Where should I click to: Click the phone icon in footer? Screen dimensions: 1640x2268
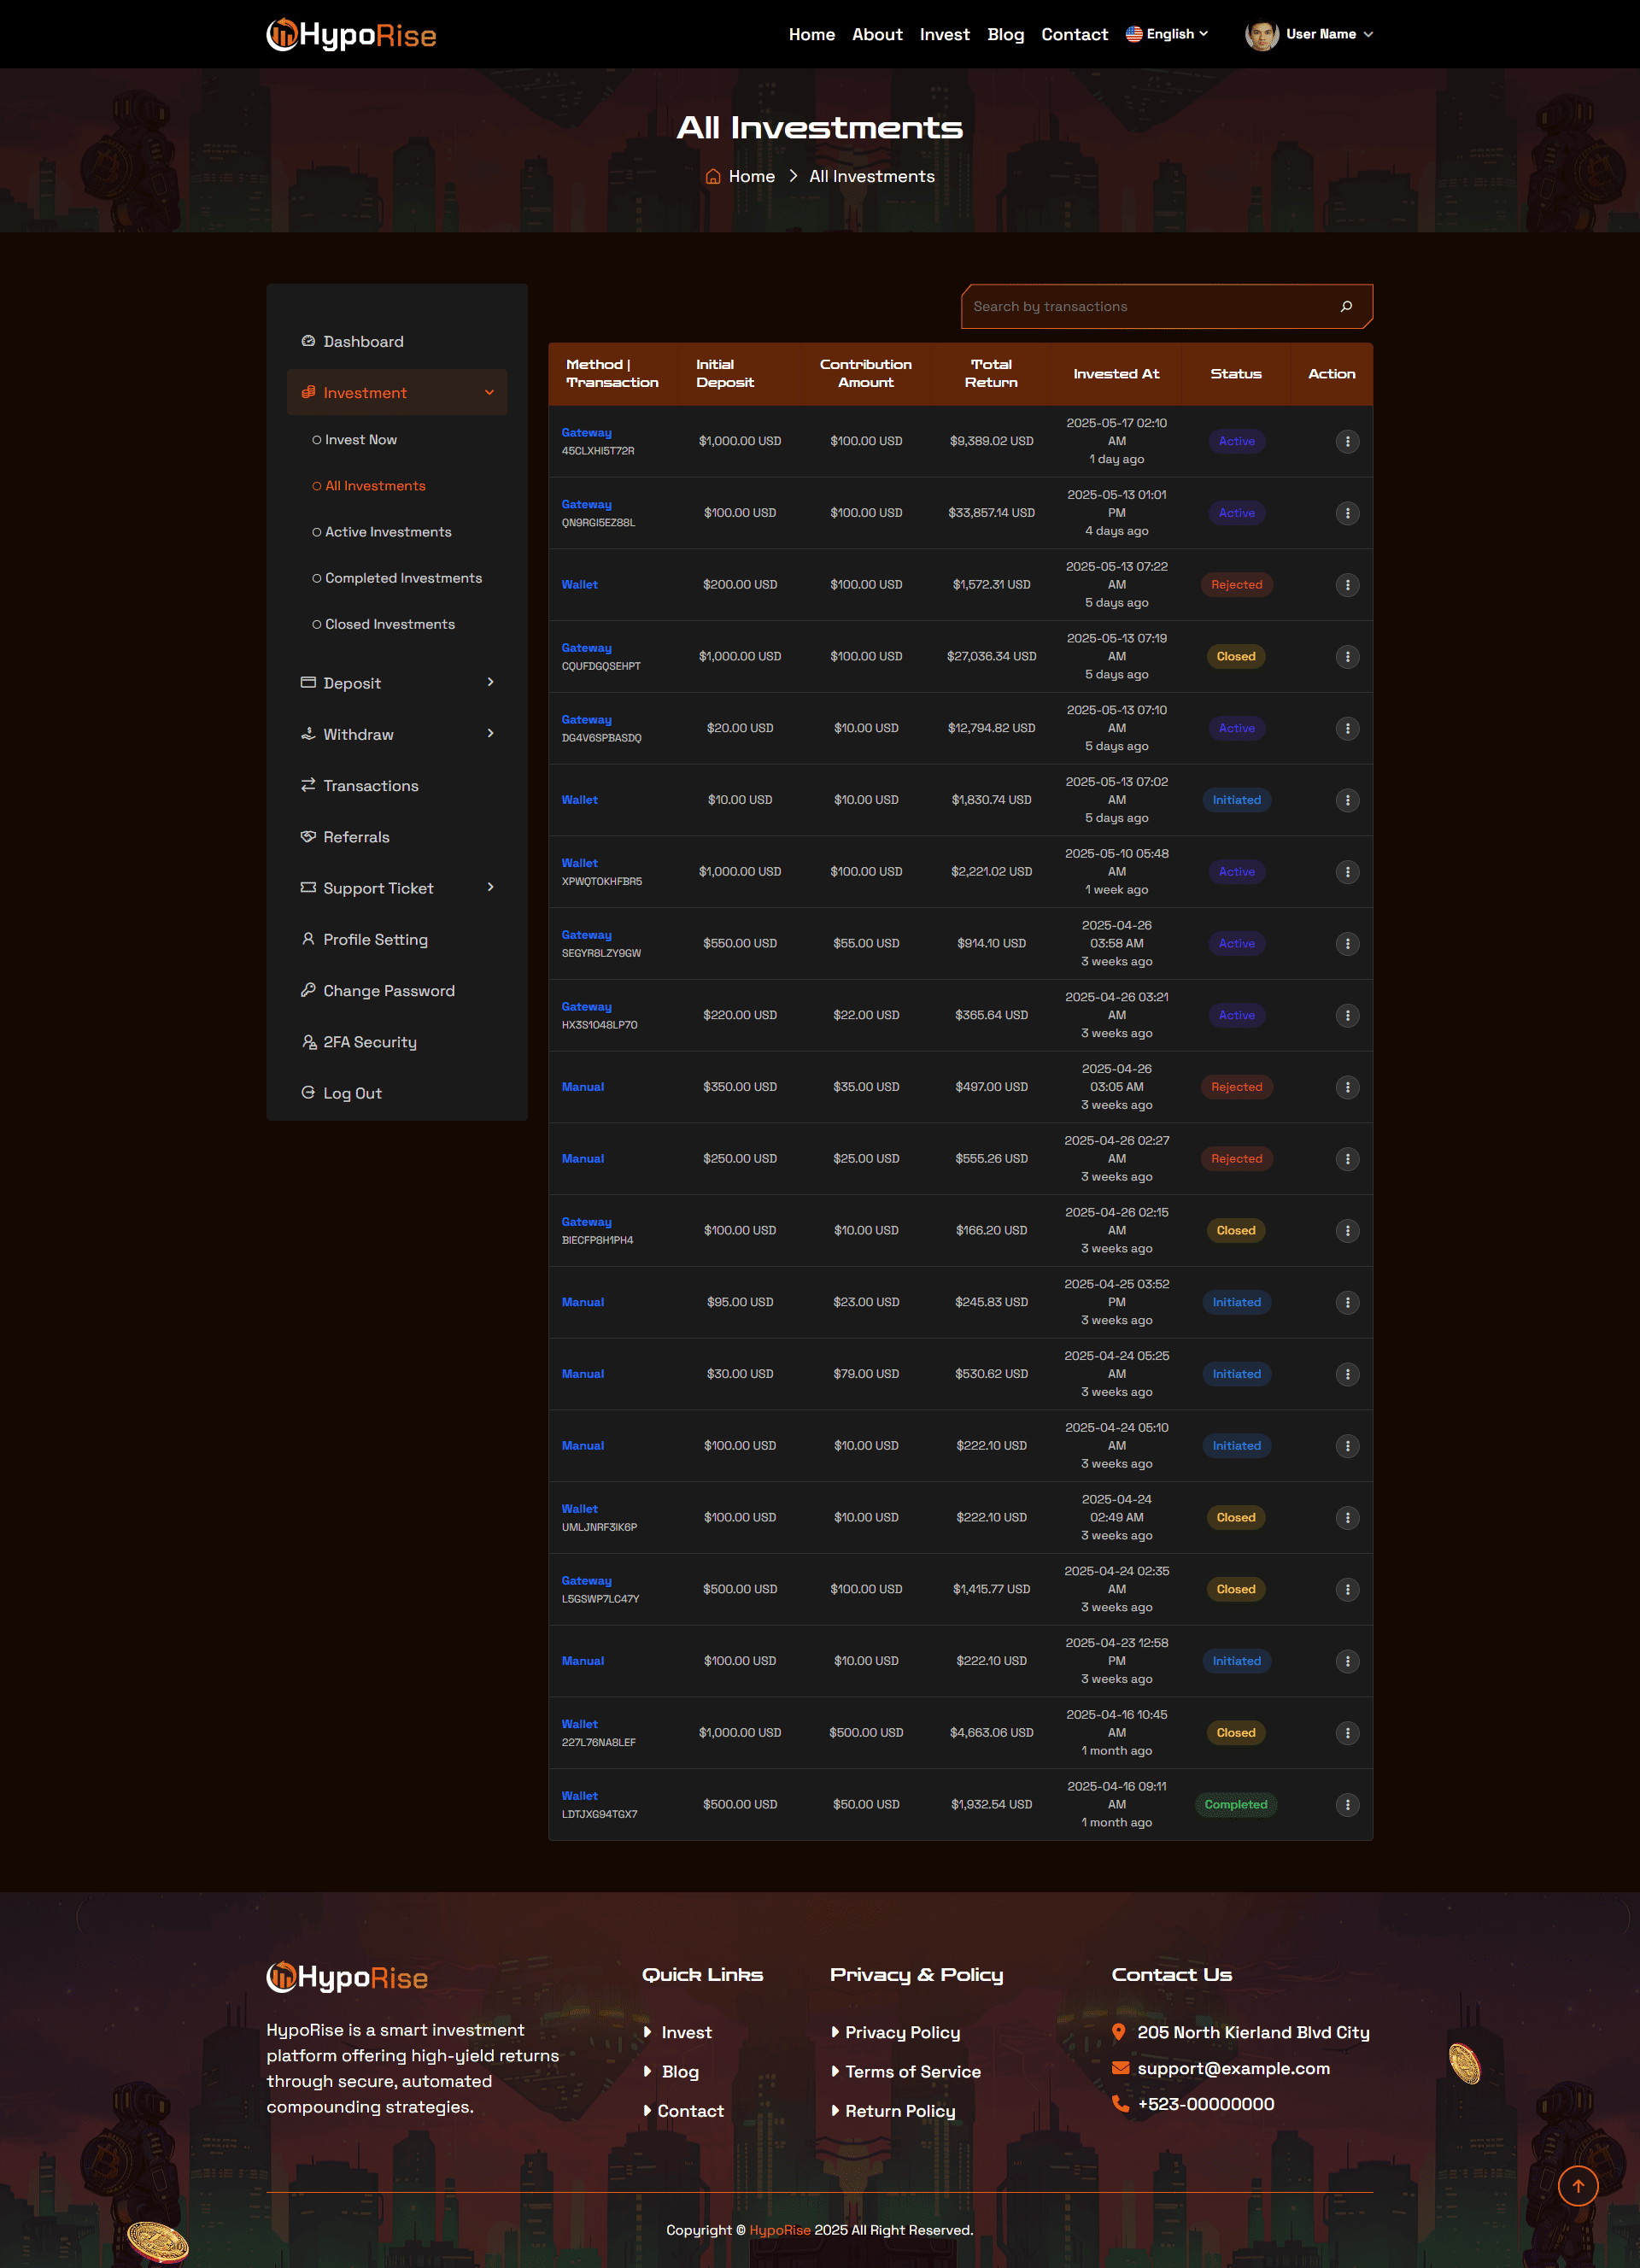tap(1120, 2104)
